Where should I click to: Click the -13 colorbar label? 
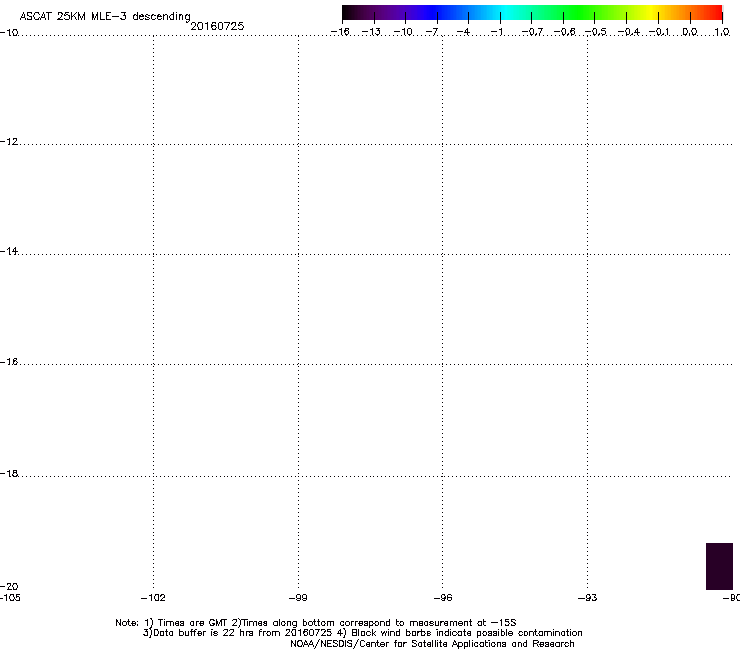(371, 32)
